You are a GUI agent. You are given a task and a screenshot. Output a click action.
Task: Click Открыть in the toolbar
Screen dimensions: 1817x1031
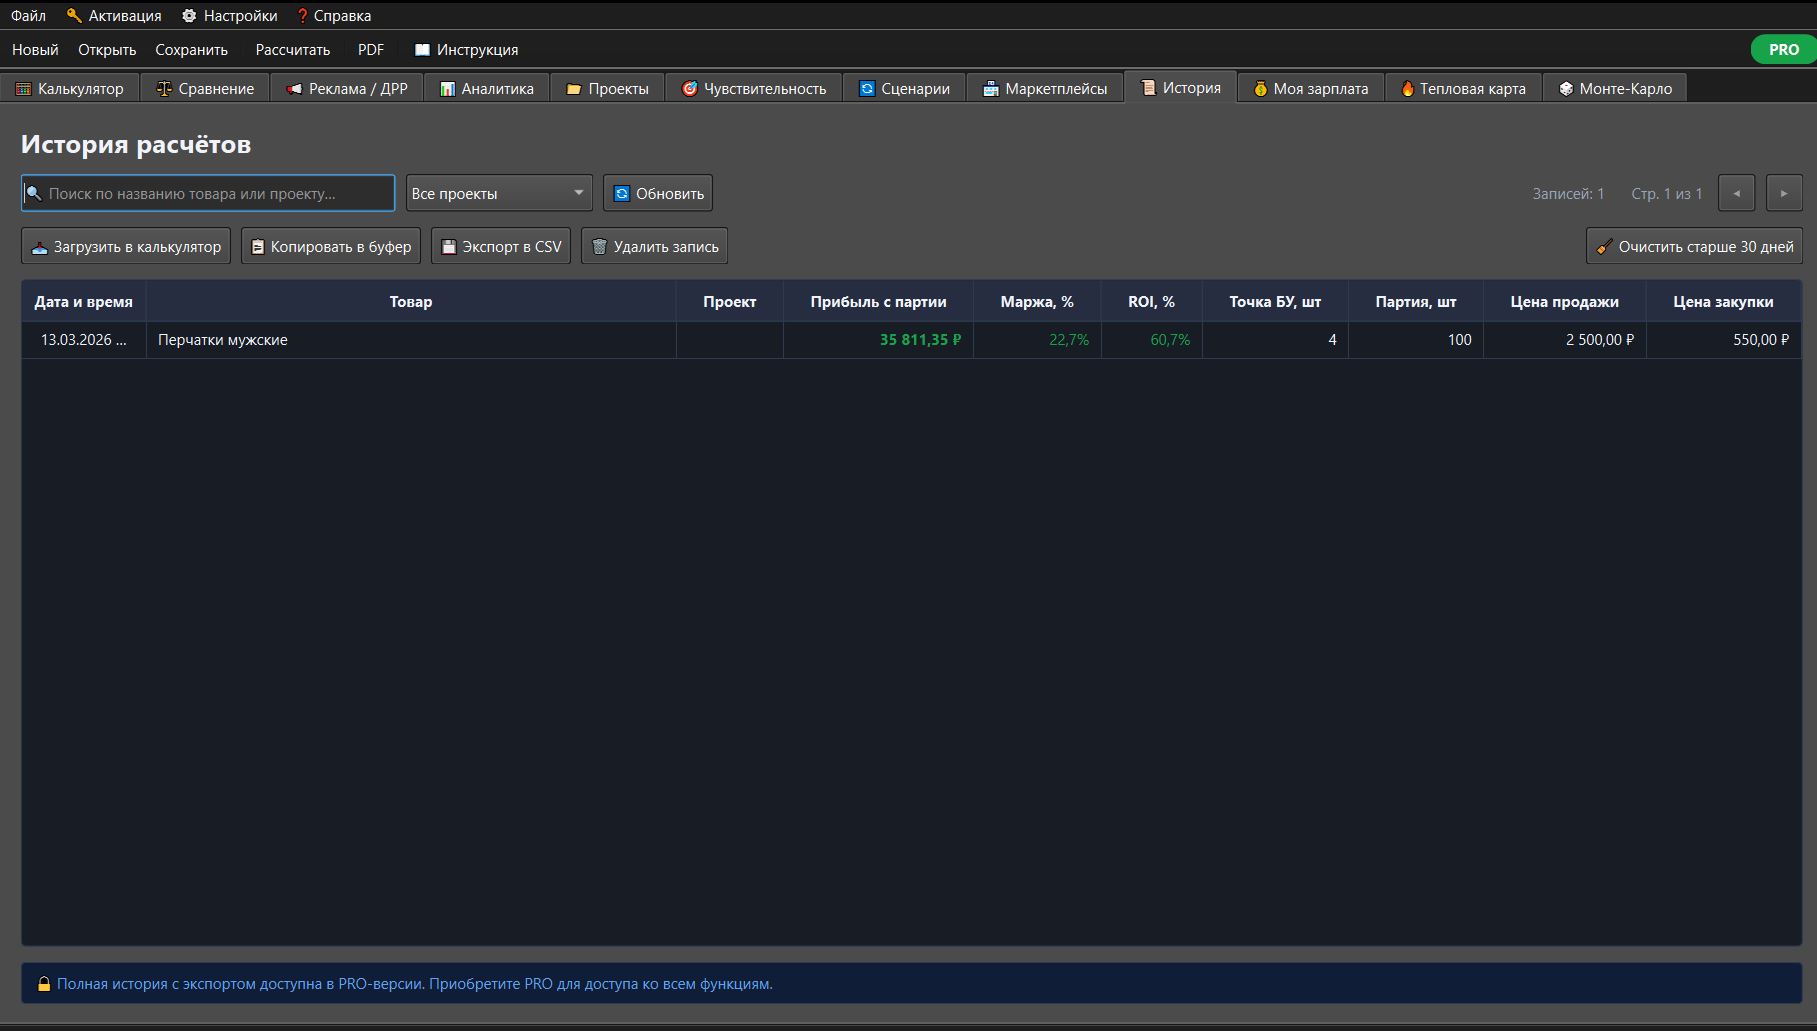pyautogui.click(x=107, y=49)
